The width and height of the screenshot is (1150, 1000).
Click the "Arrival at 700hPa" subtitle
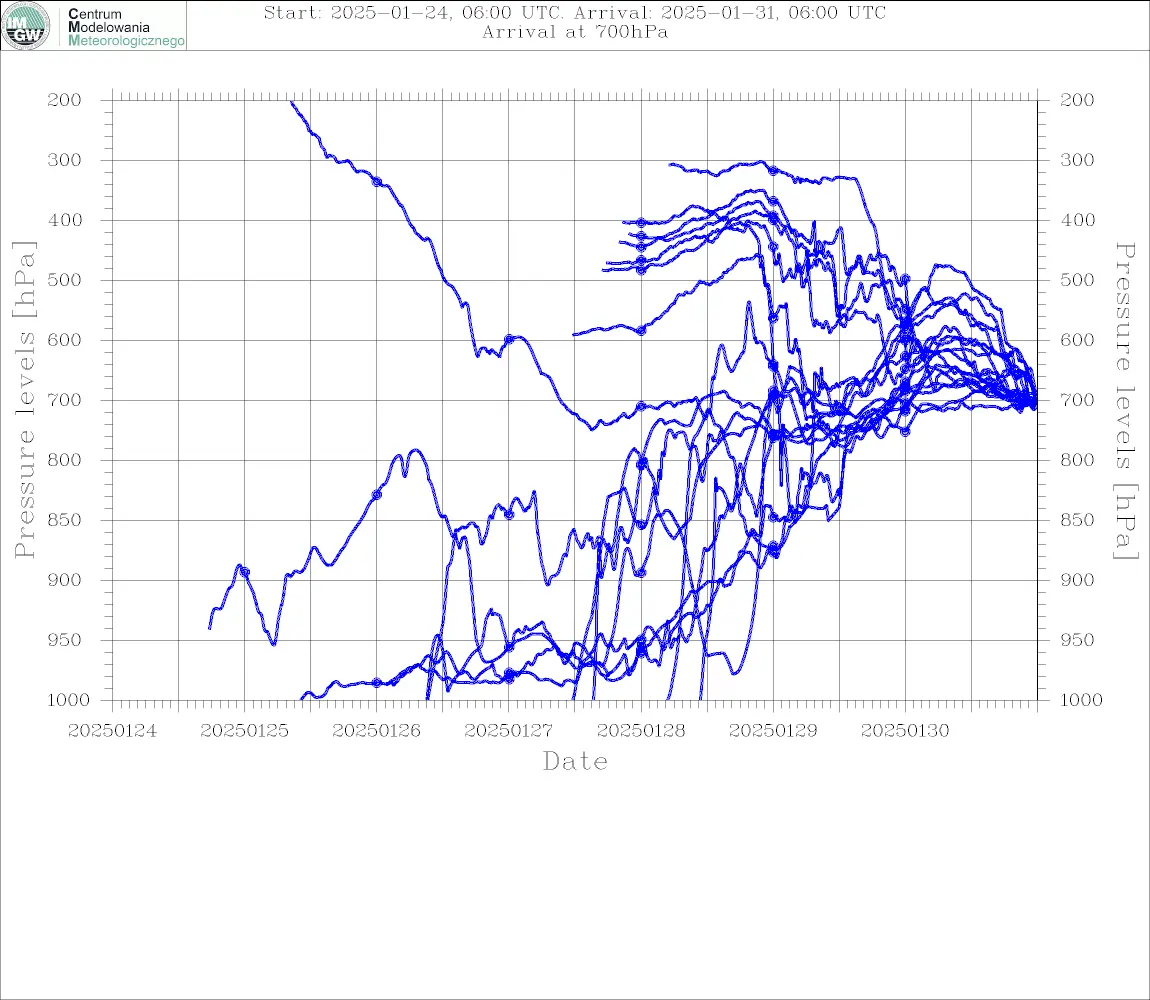click(575, 32)
